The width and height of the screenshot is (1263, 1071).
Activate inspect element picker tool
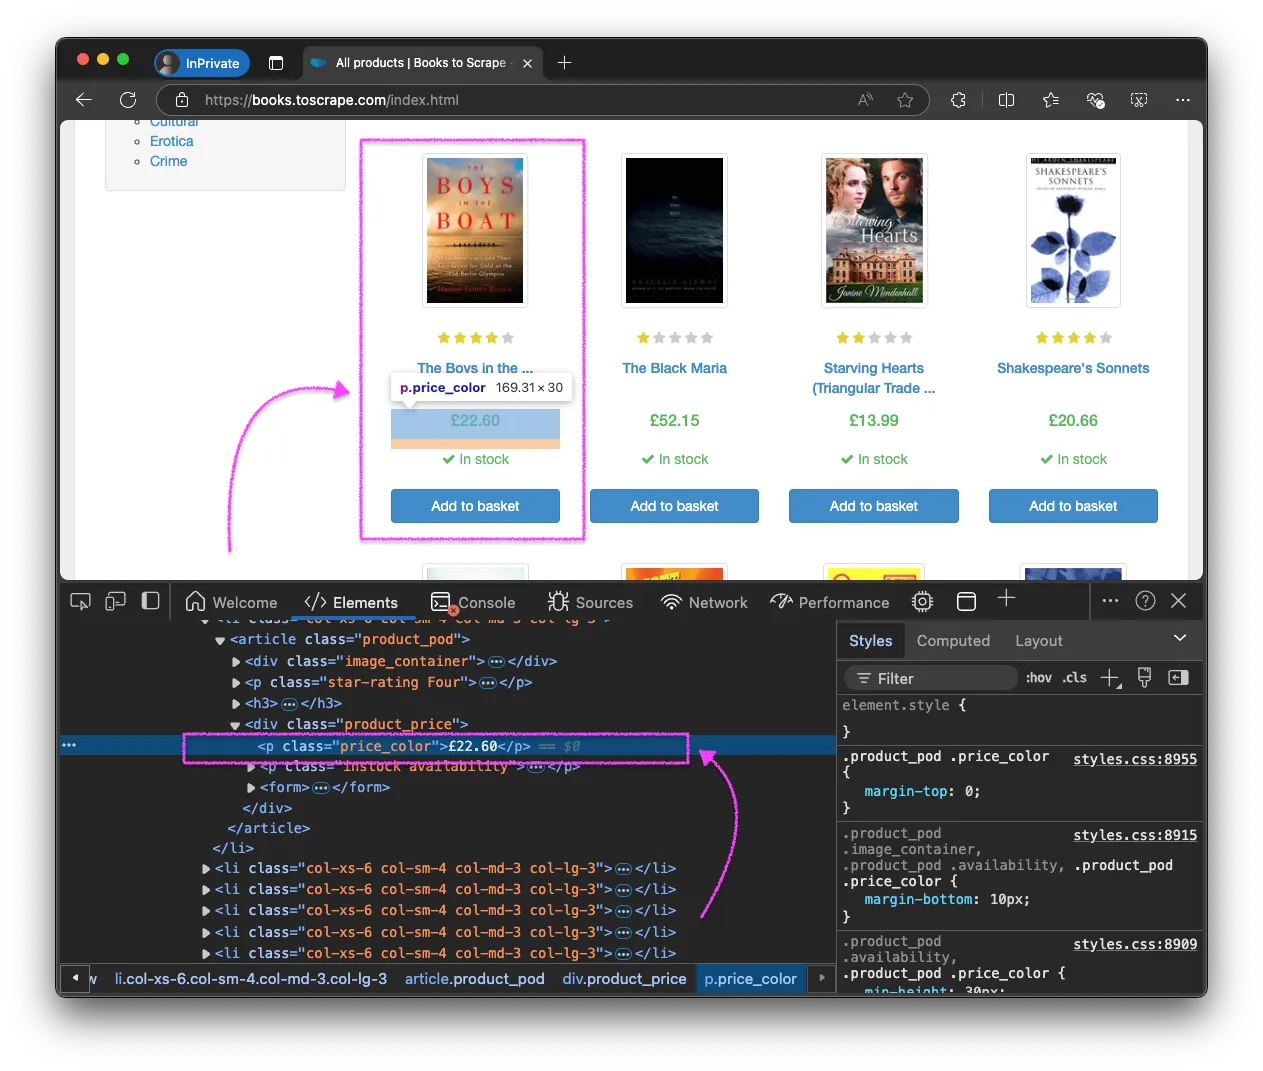(x=80, y=601)
